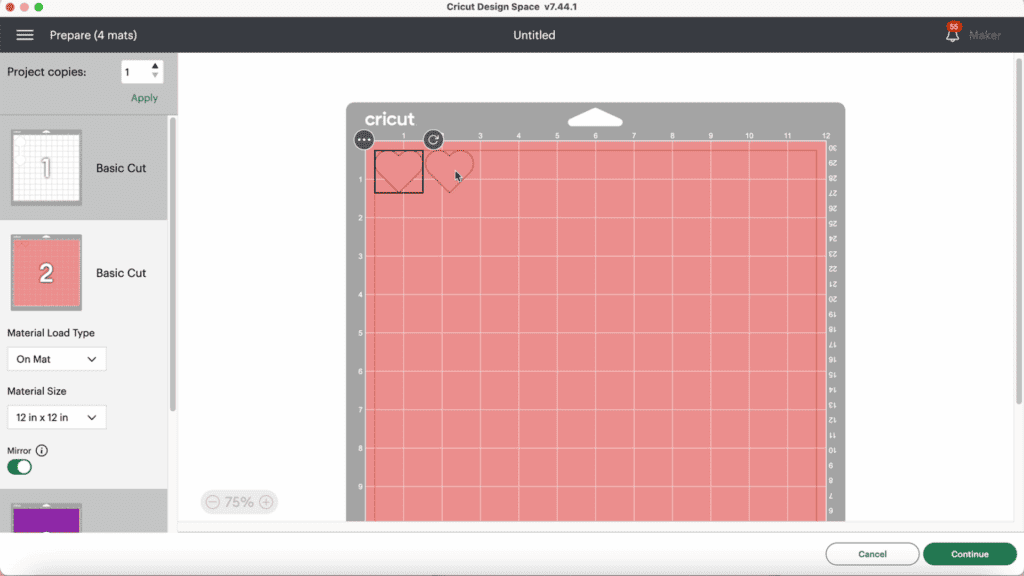Zoom out with the minus button

(x=213, y=502)
